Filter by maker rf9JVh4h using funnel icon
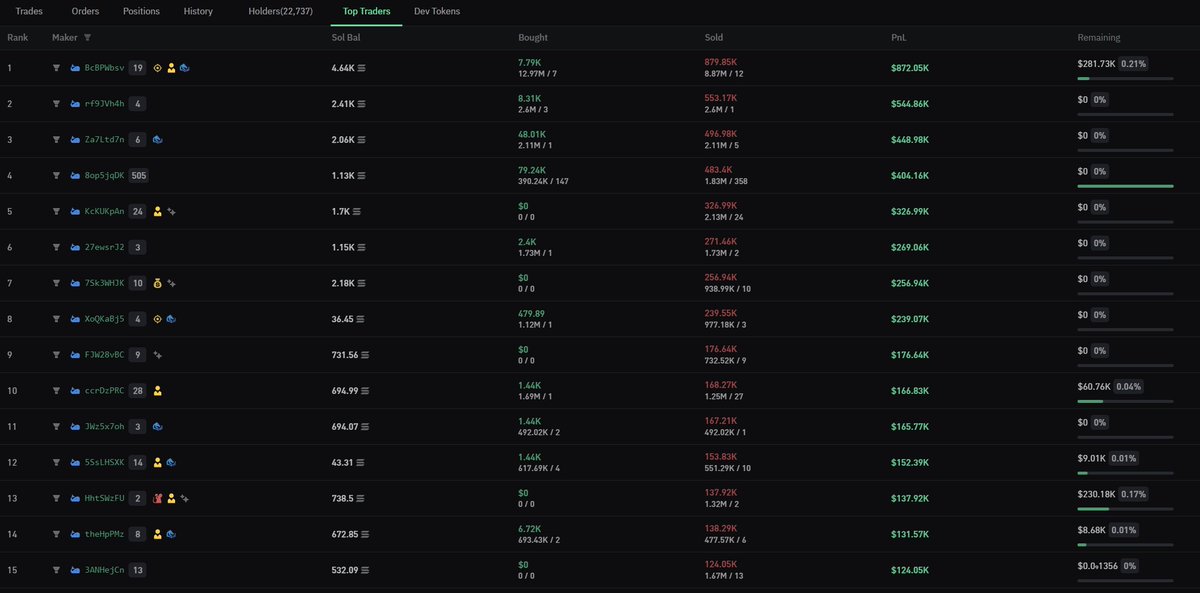 [x=57, y=104]
